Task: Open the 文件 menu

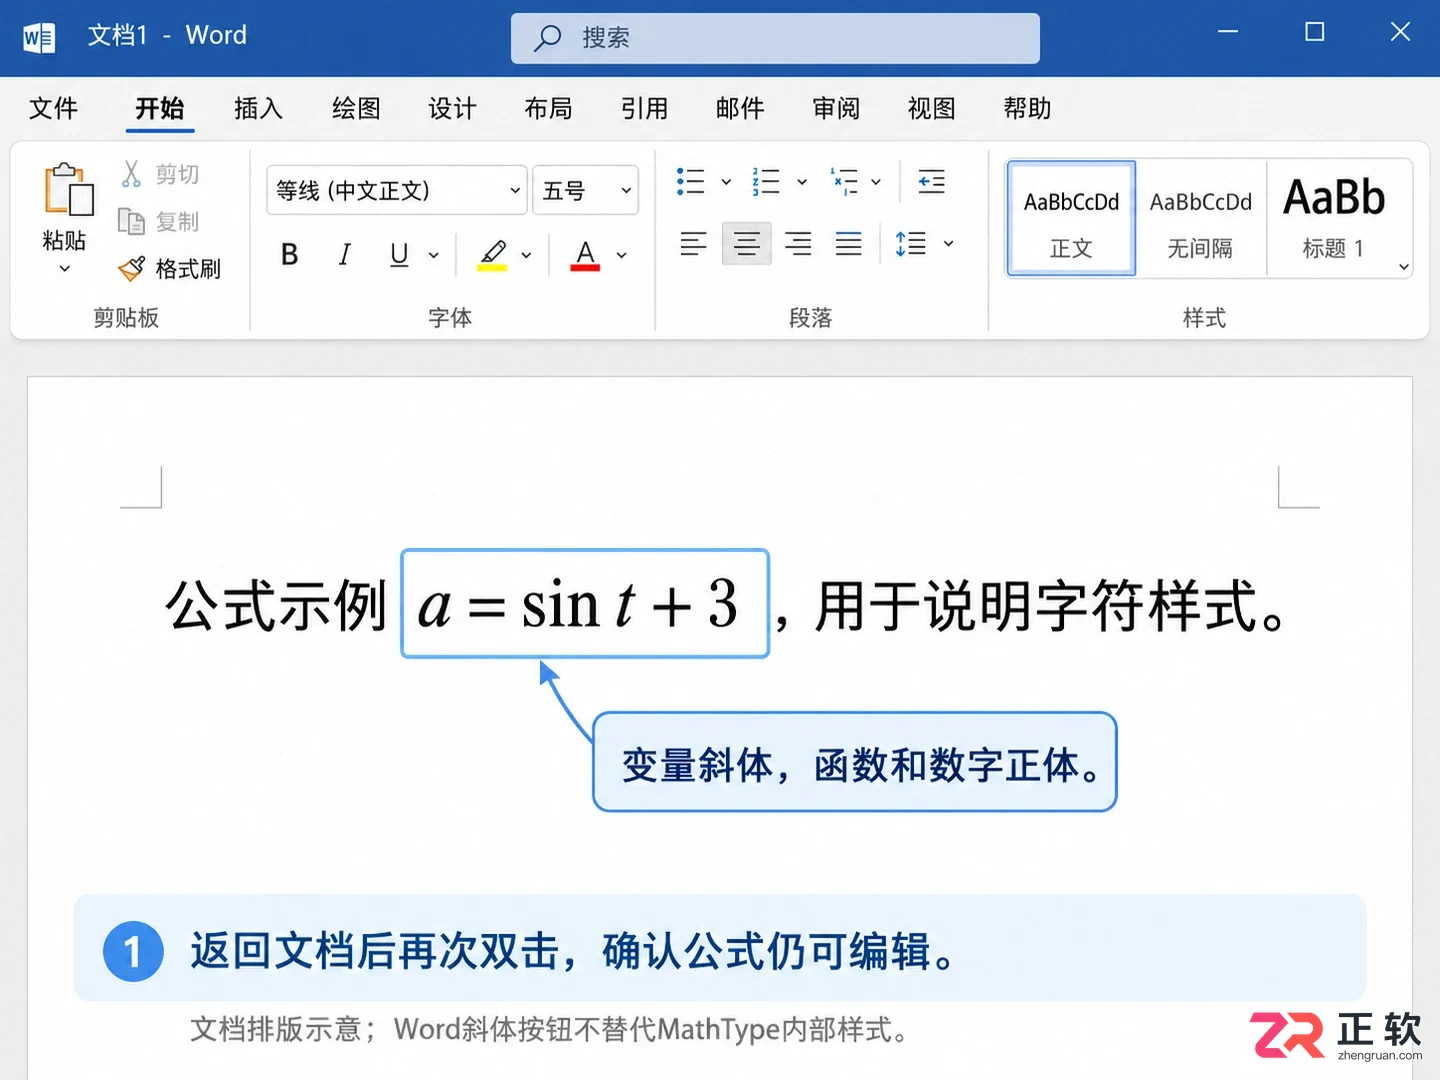Action: (x=54, y=108)
